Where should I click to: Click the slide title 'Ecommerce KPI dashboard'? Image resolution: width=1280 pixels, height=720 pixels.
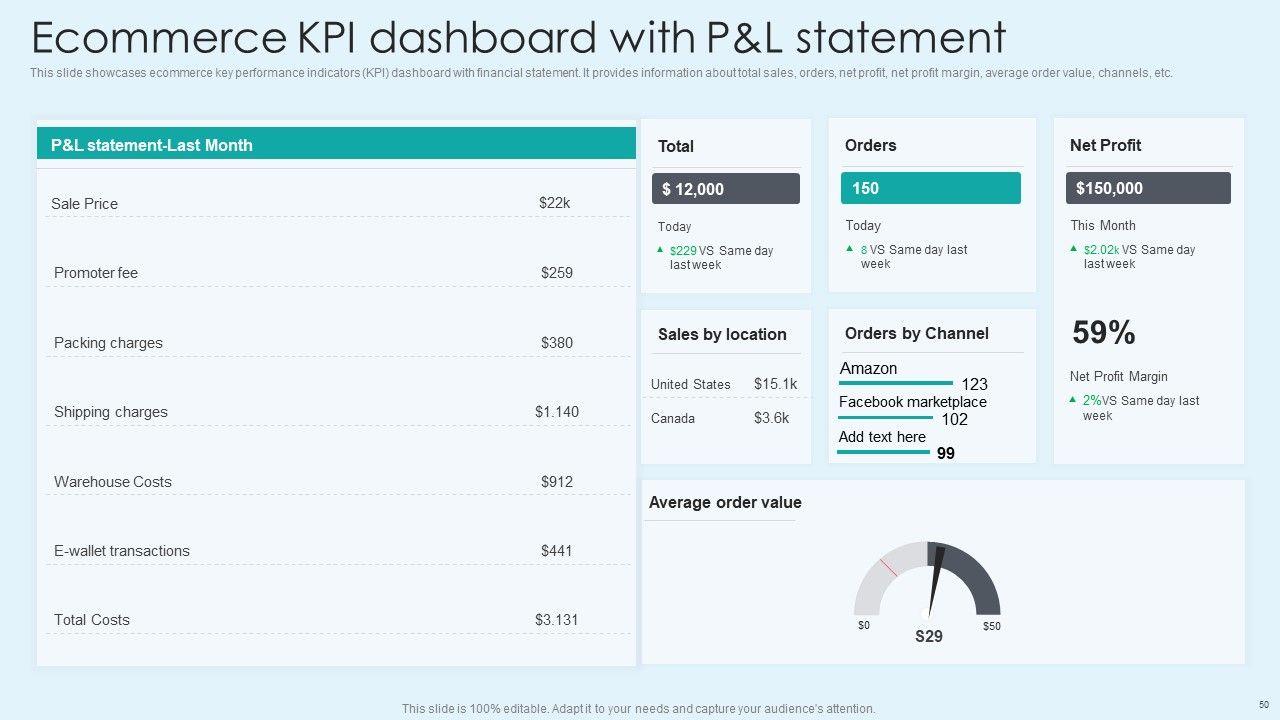[518, 38]
